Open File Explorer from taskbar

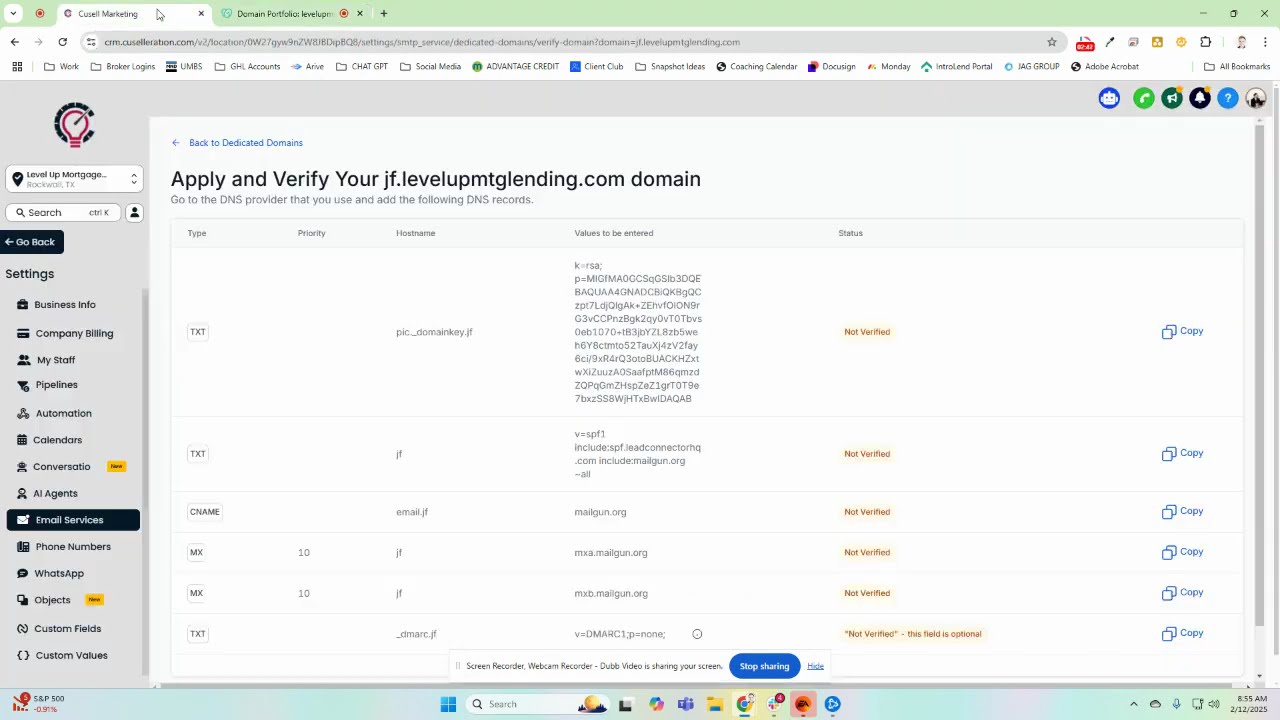click(x=714, y=704)
